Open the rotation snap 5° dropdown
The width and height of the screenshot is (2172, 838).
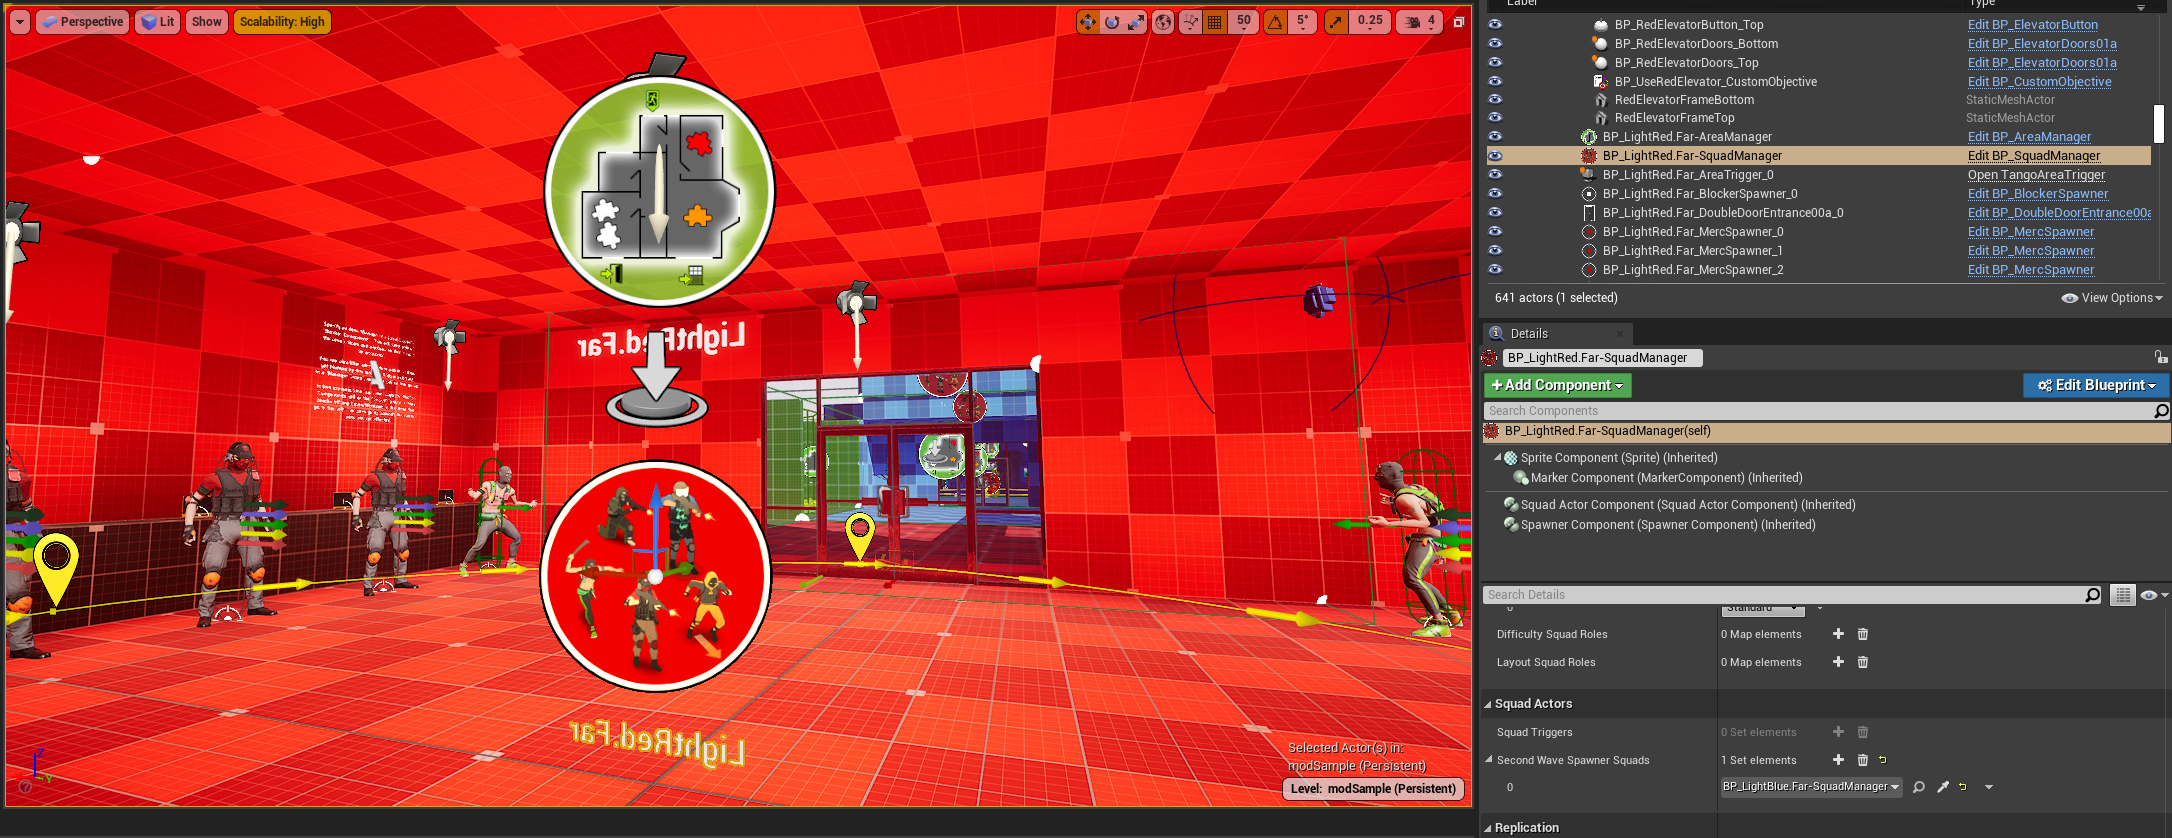pos(1302,22)
